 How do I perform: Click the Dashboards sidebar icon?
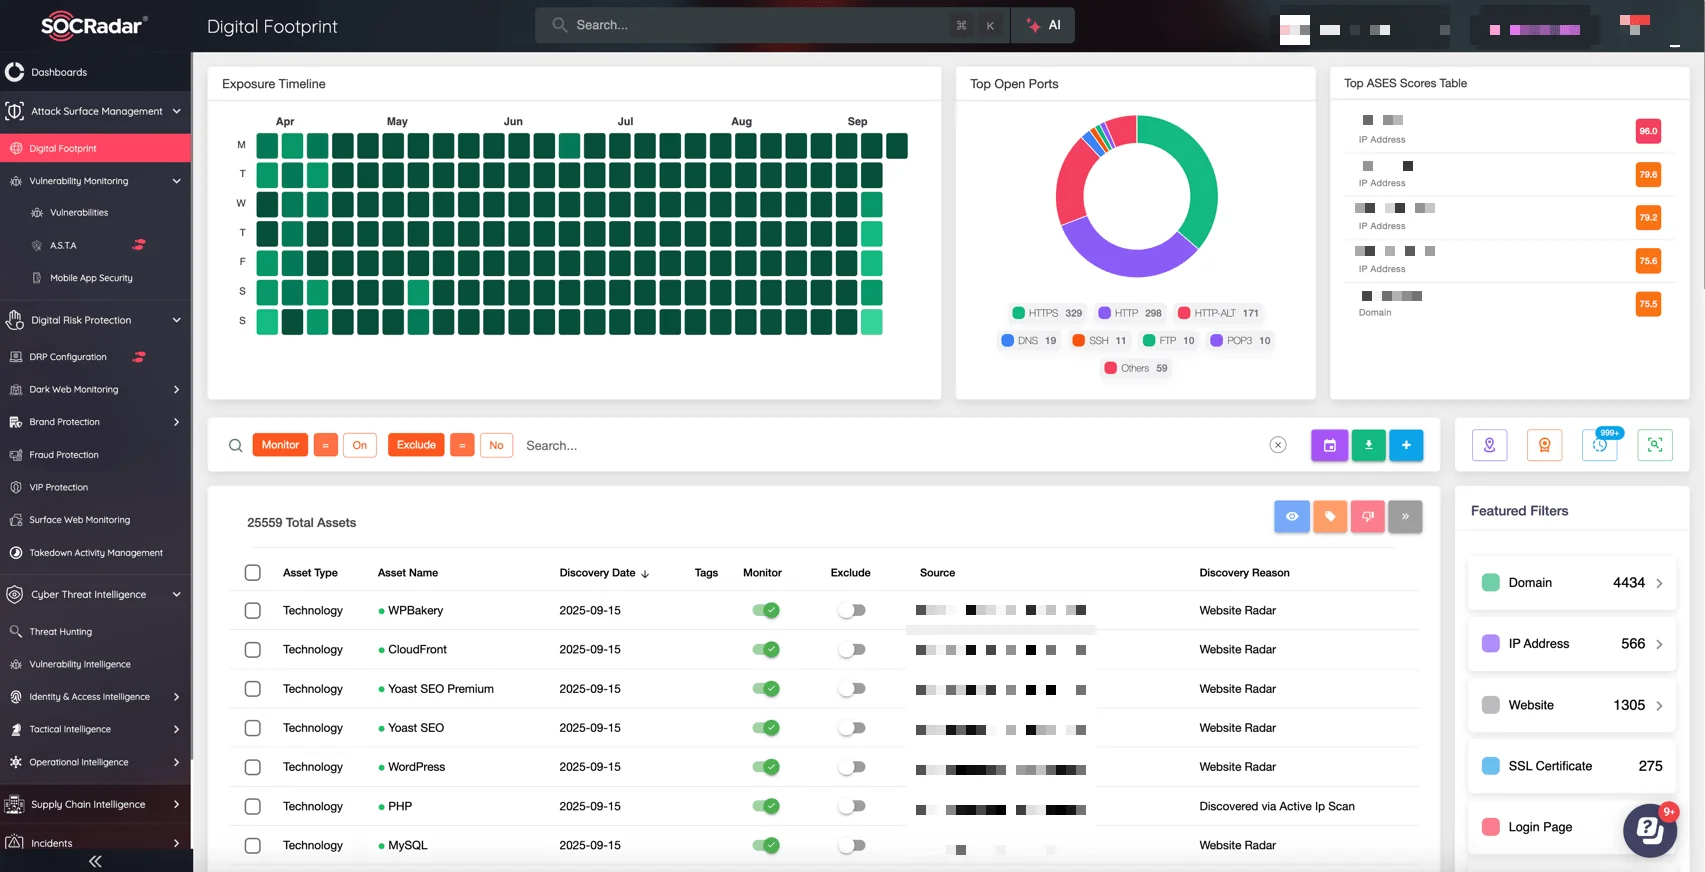pyautogui.click(x=15, y=72)
